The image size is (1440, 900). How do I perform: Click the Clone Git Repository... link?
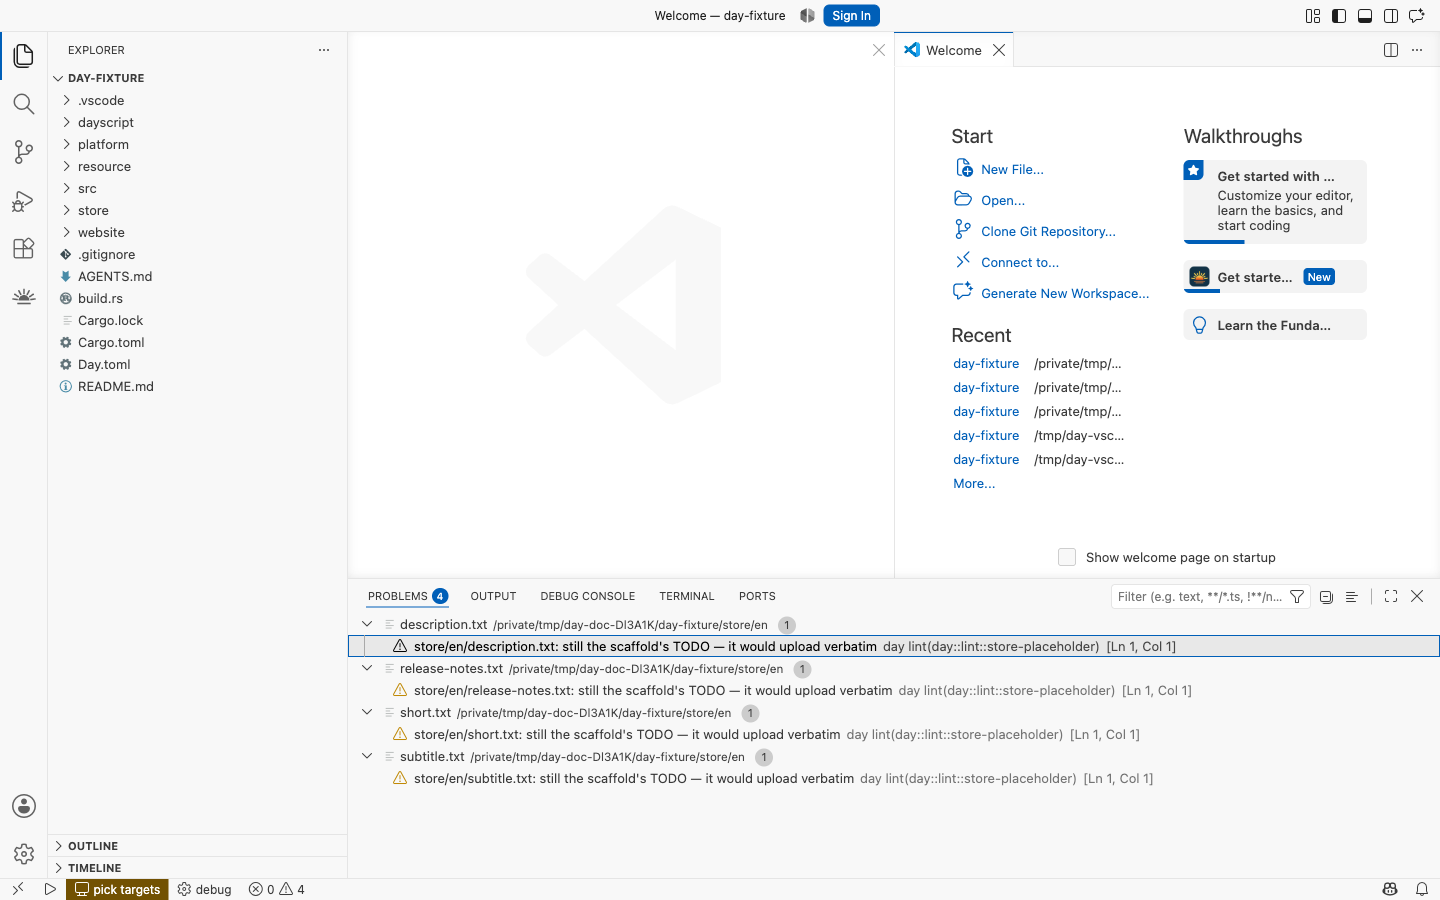(1048, 231)
